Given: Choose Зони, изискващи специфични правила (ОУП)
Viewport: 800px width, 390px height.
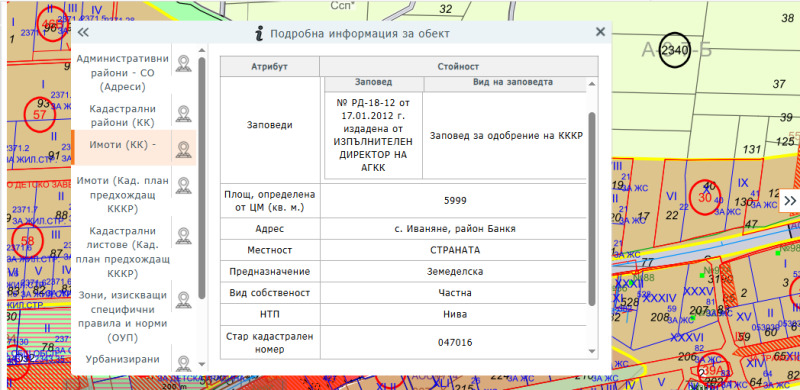Looking at the screenshot, I should click(x=122, y=316).
